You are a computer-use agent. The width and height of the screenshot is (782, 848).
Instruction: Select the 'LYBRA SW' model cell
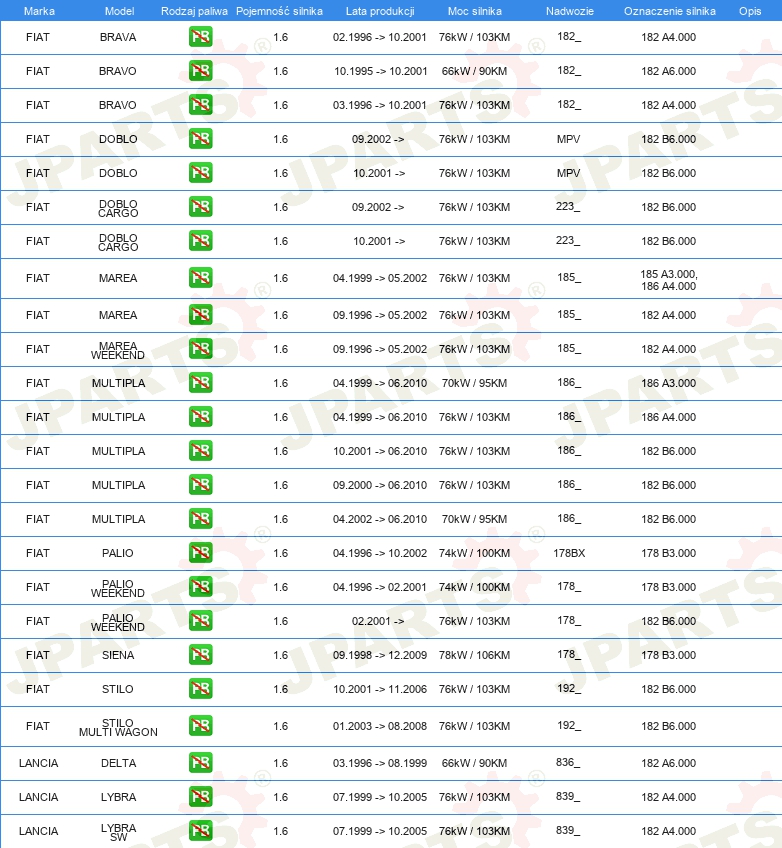pos(118,832)
